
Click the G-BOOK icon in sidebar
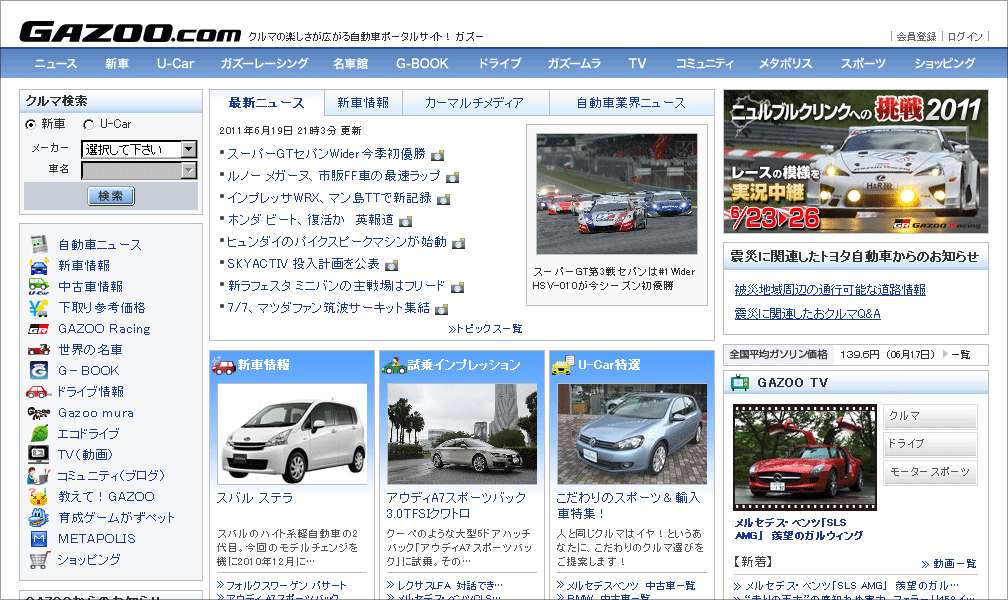(x=39, y=370)
